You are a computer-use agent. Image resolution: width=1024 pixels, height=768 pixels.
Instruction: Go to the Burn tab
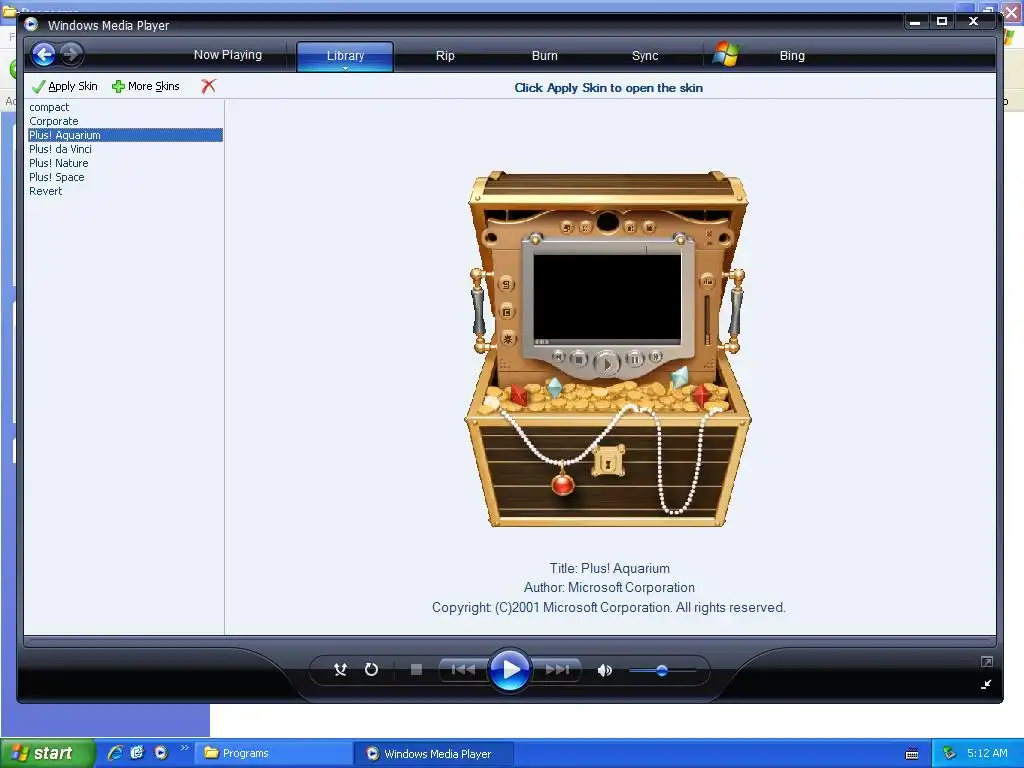click(x=544, y=56)
